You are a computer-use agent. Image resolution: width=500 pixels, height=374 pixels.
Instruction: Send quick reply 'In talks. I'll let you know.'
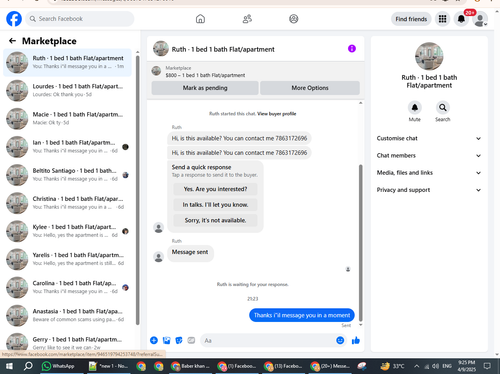click(x=215, y=205)
